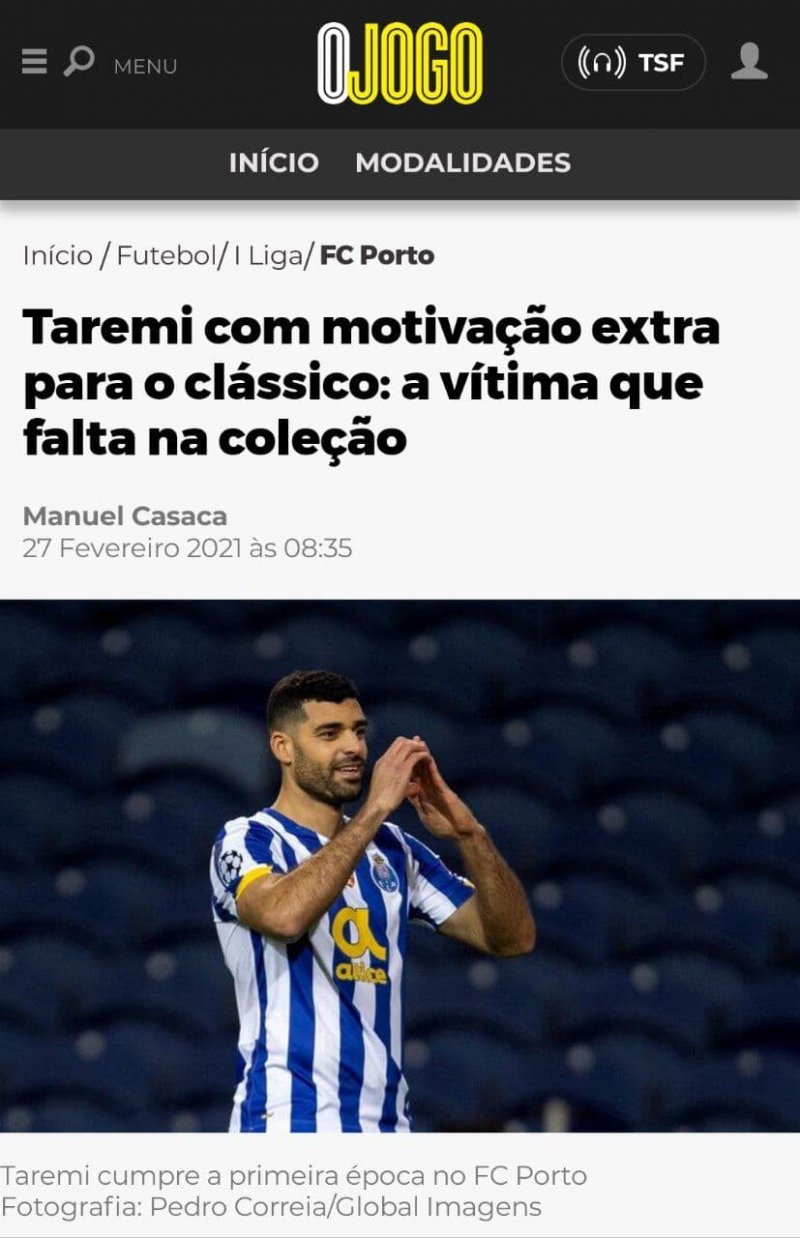Open the Futebol breadcrumb link
The width and height of the screenshot is (800, 1238).
(x=166, y=255)
